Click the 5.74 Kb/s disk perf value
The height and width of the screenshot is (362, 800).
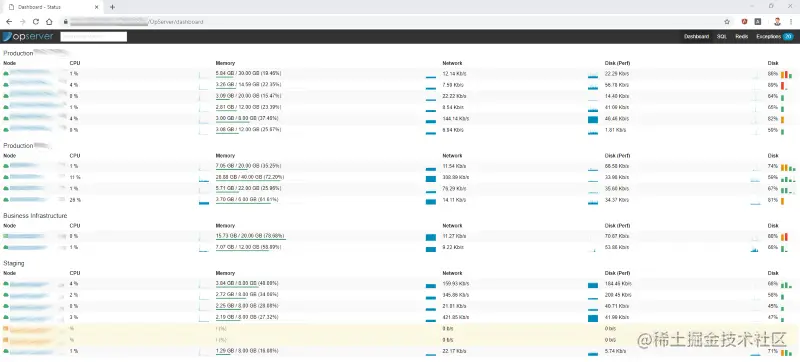coord(615,351)
